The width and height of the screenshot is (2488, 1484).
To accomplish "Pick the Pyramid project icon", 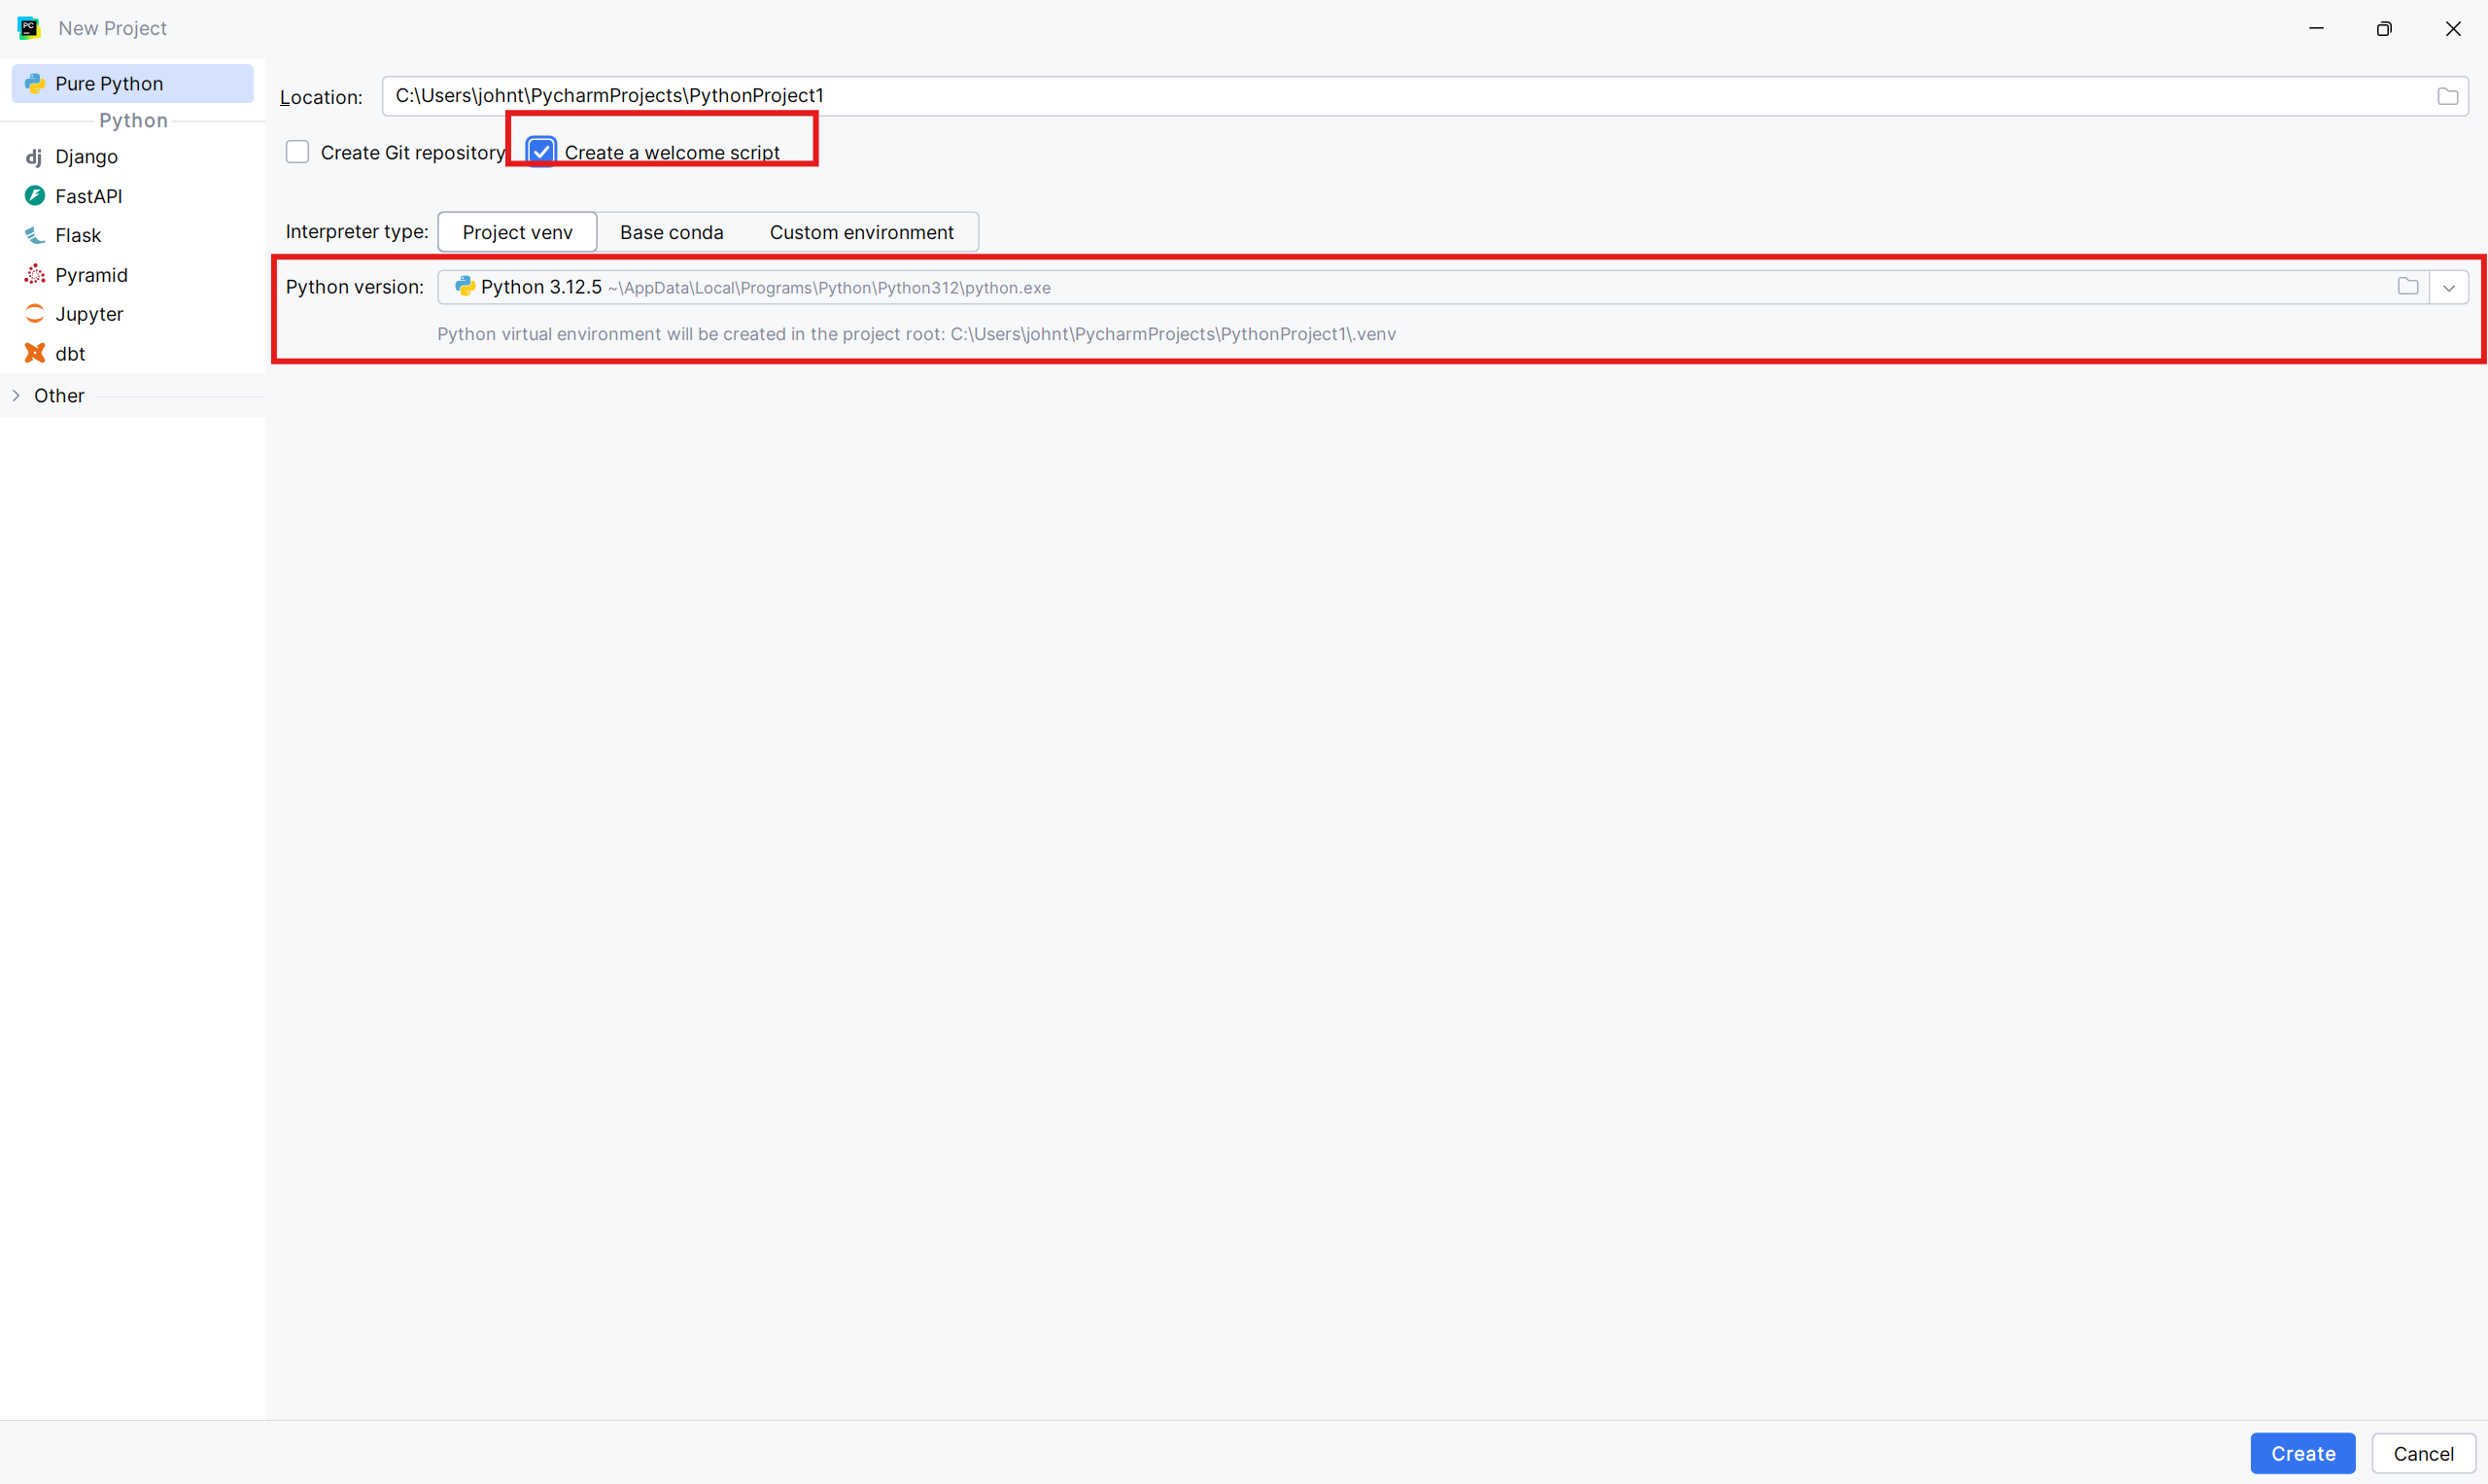I will click(x=34, y=274).
